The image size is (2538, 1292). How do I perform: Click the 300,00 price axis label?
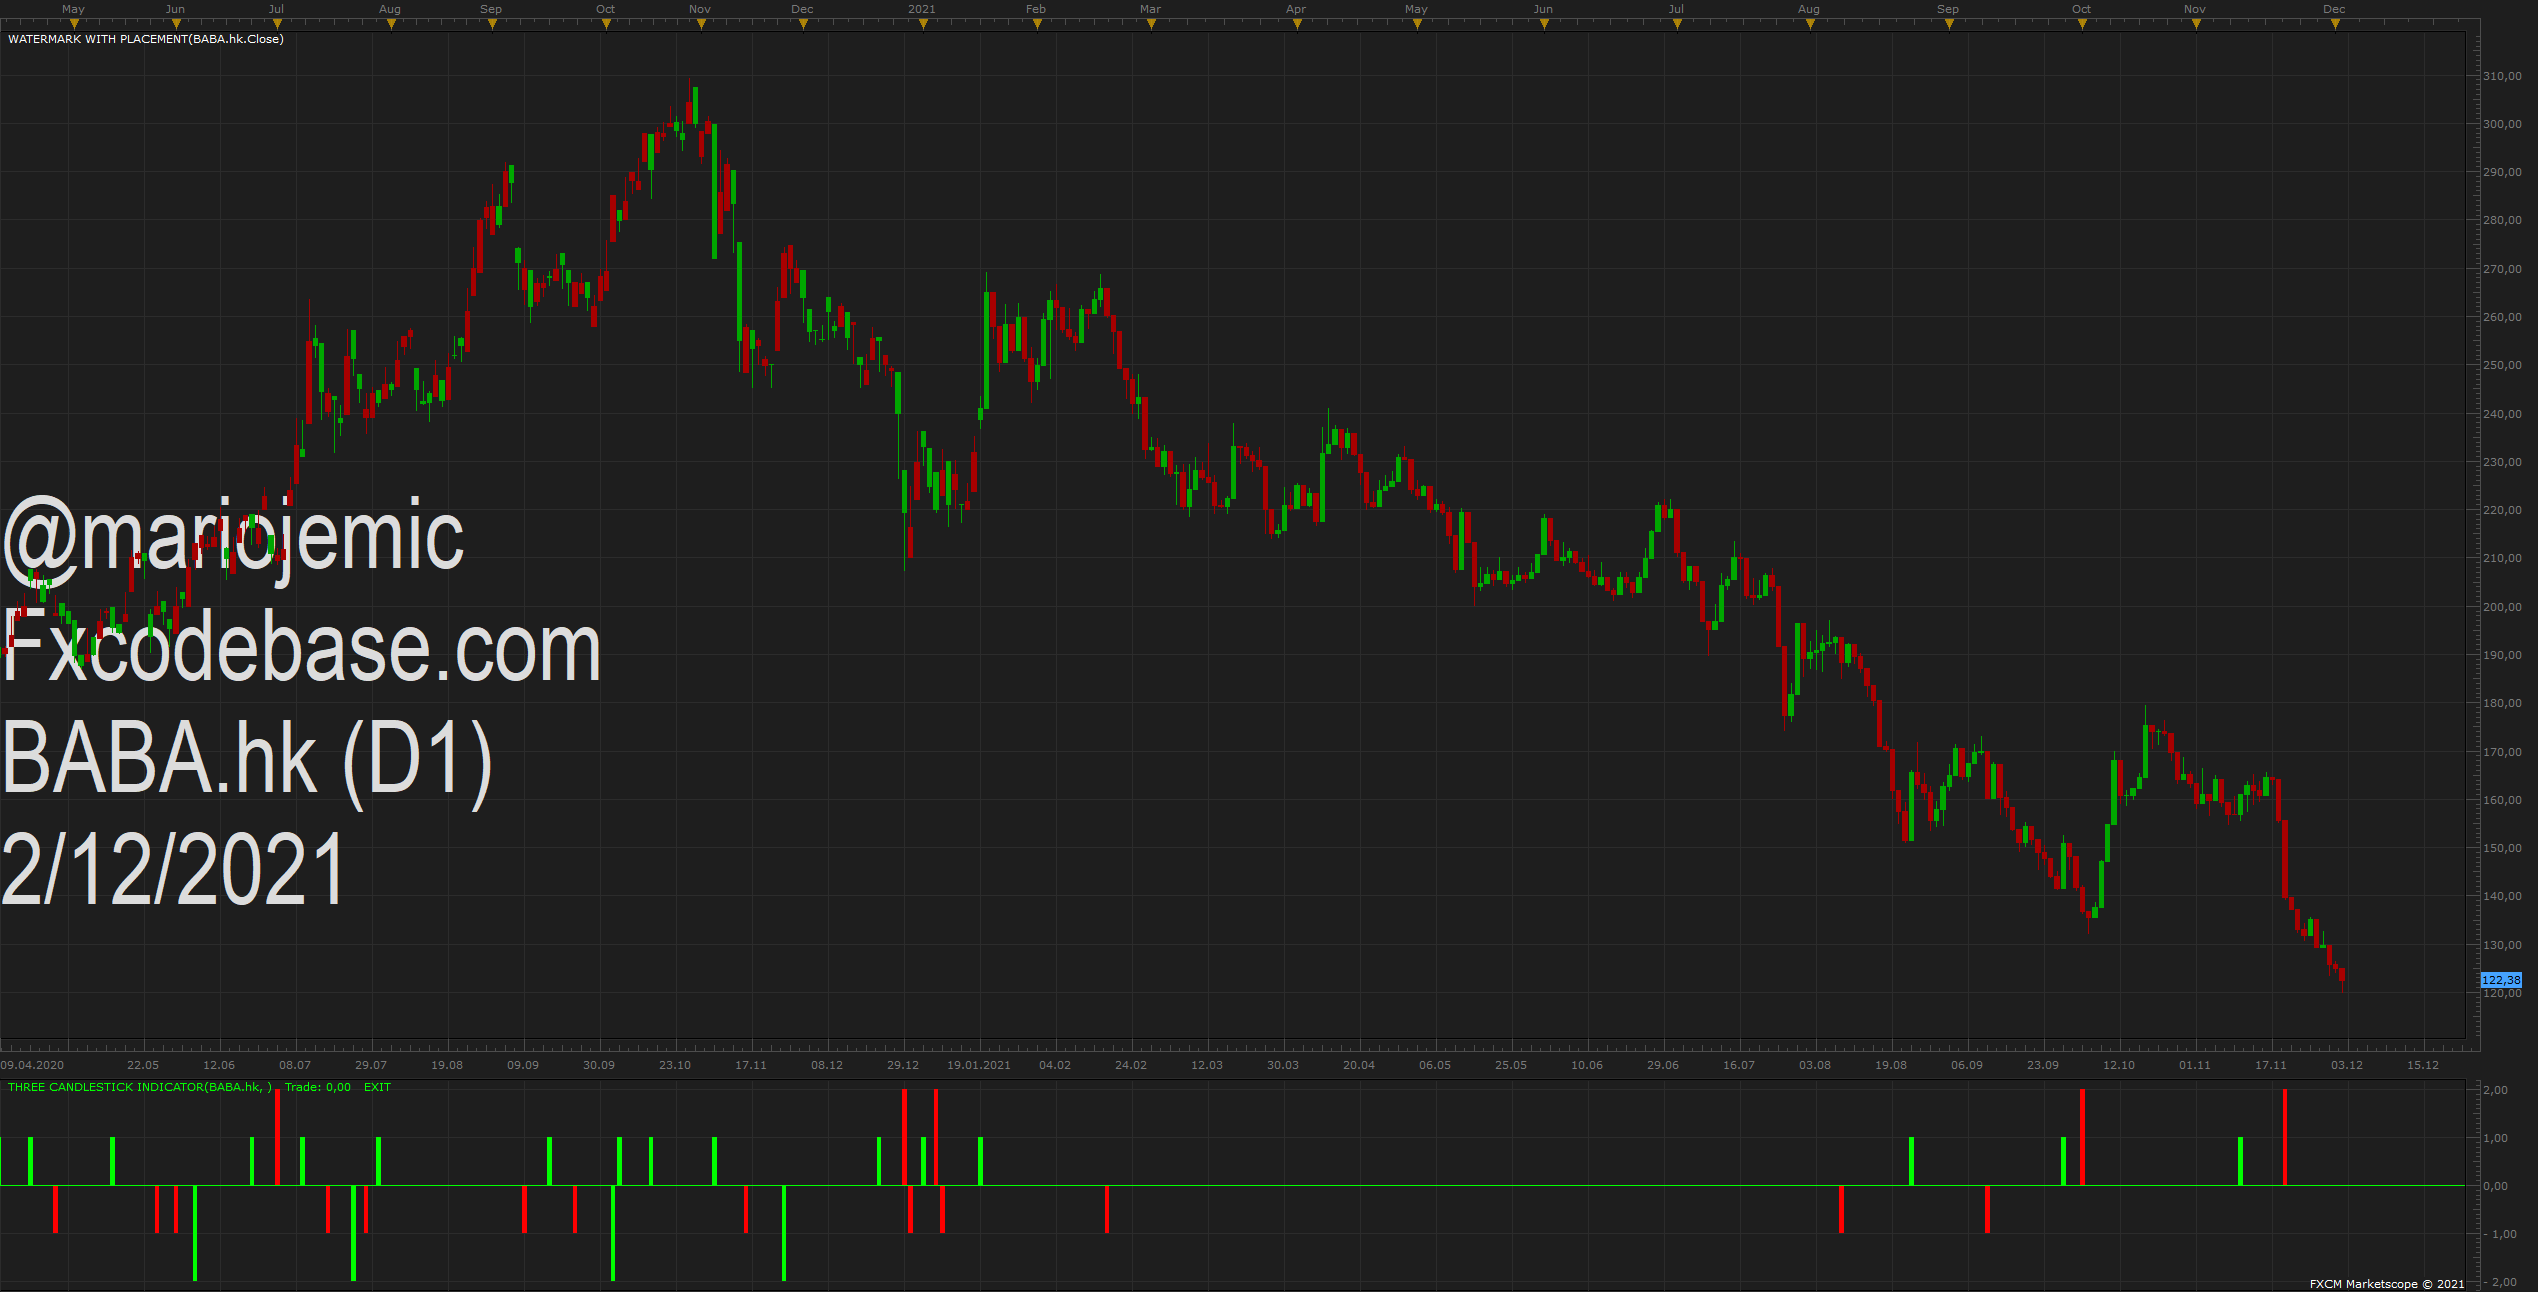coord(2501,124)
